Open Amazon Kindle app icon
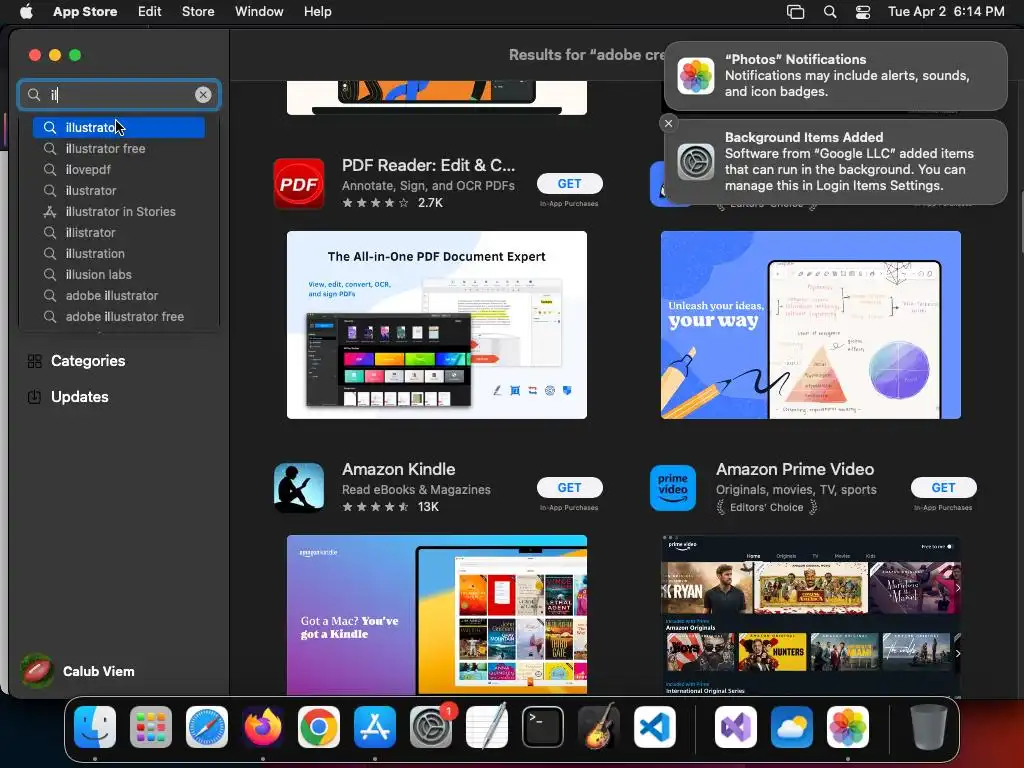 point(298,488)
